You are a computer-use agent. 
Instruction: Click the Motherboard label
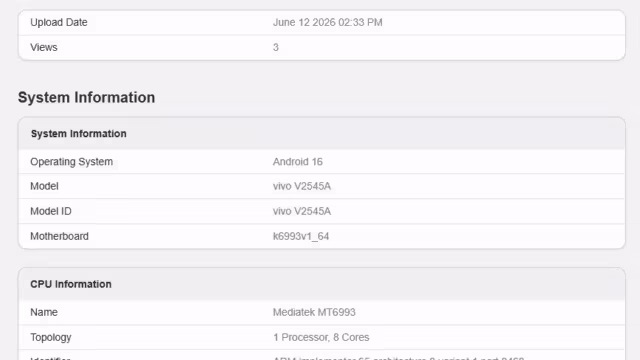(59, 236)
